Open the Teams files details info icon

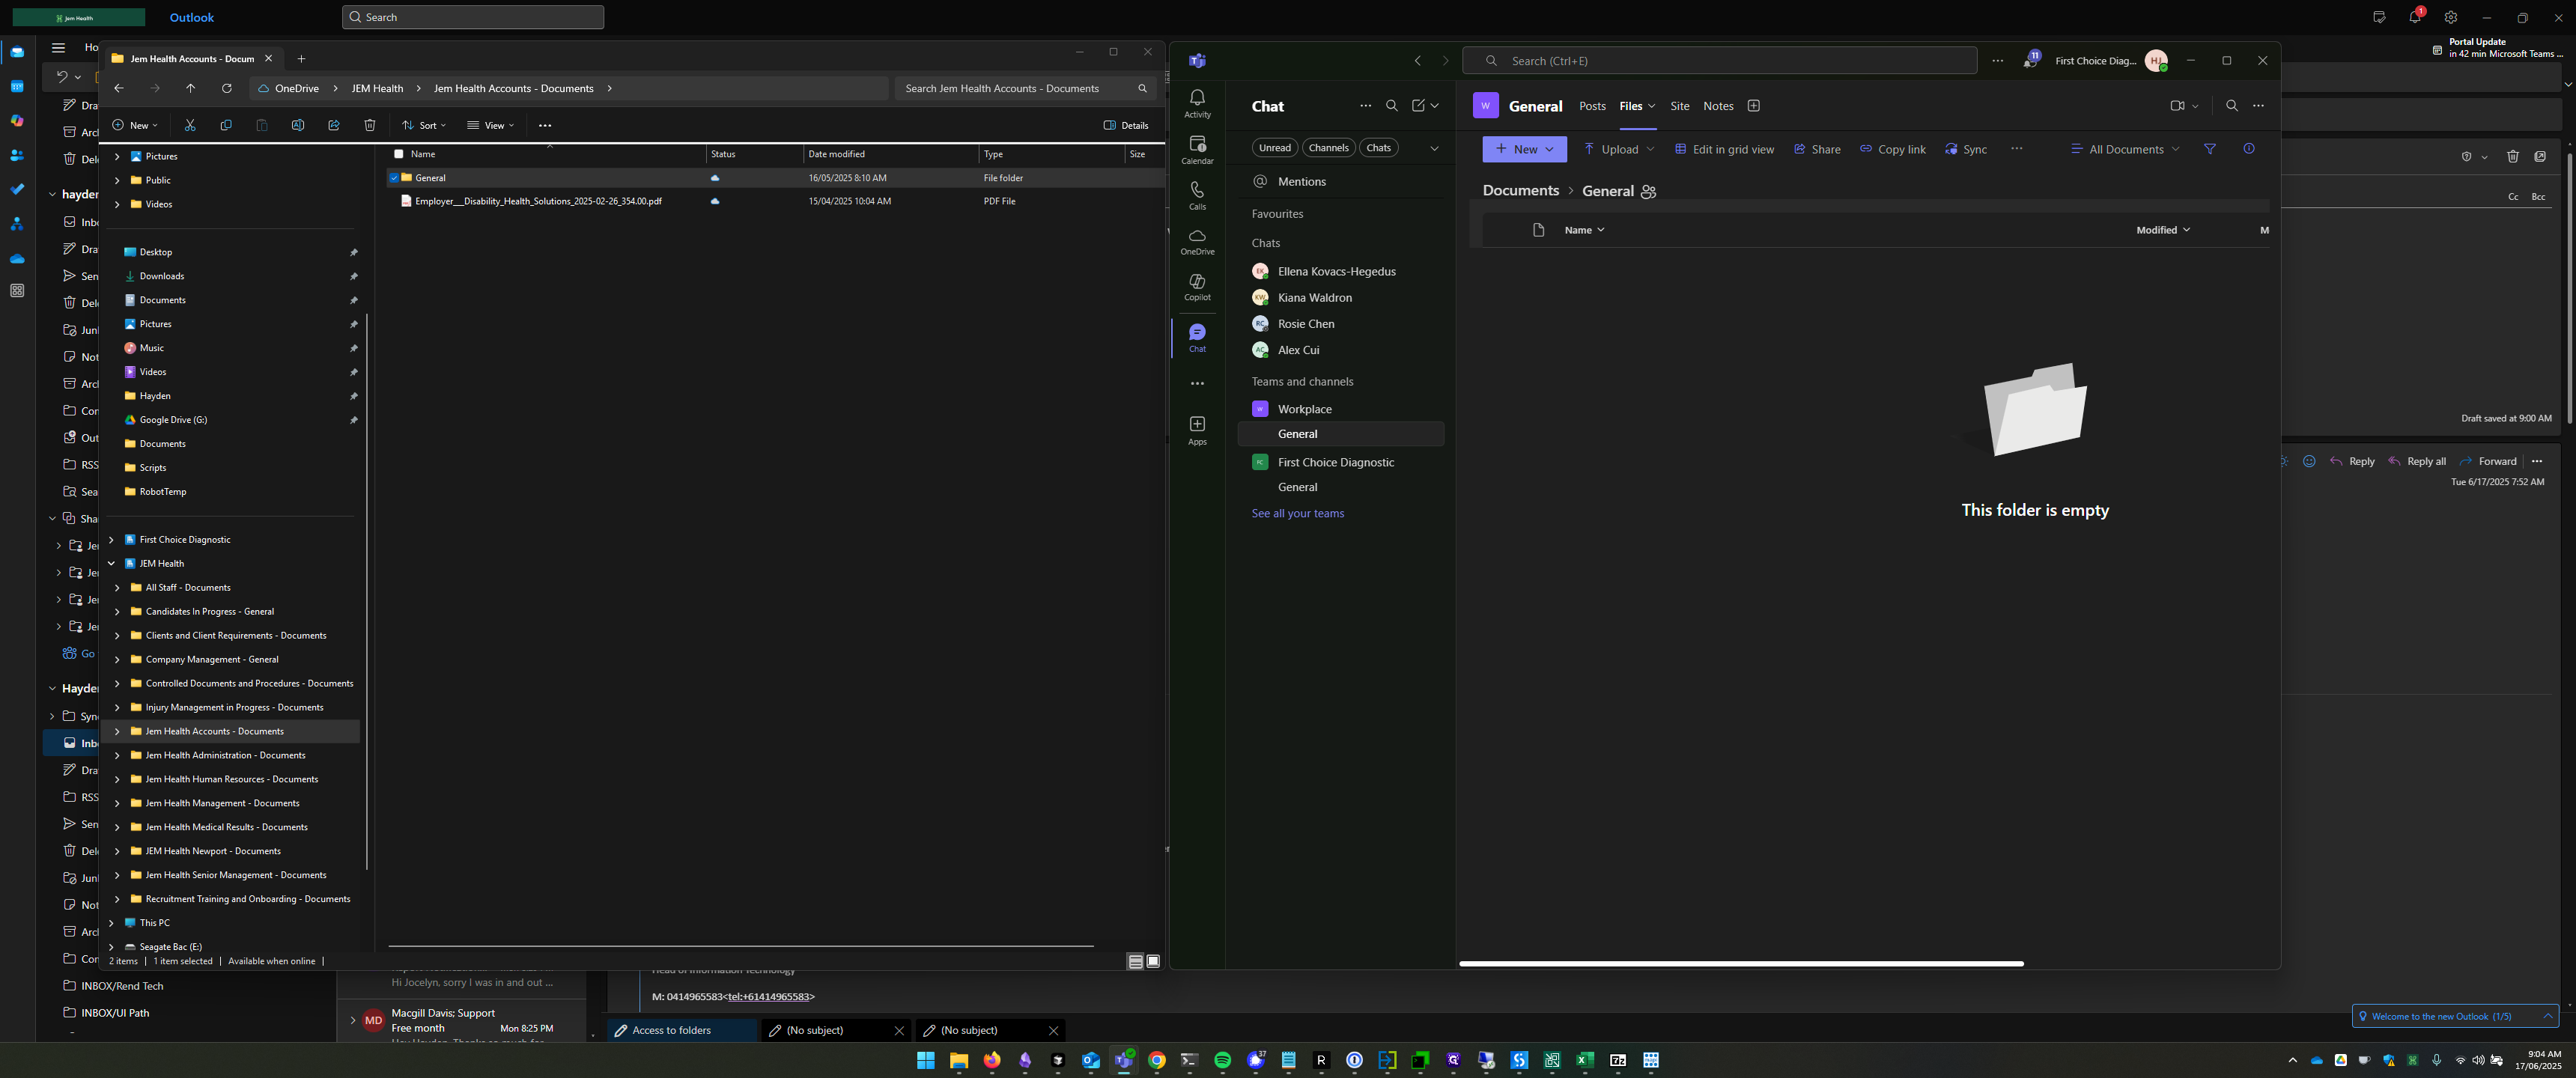2249,149
